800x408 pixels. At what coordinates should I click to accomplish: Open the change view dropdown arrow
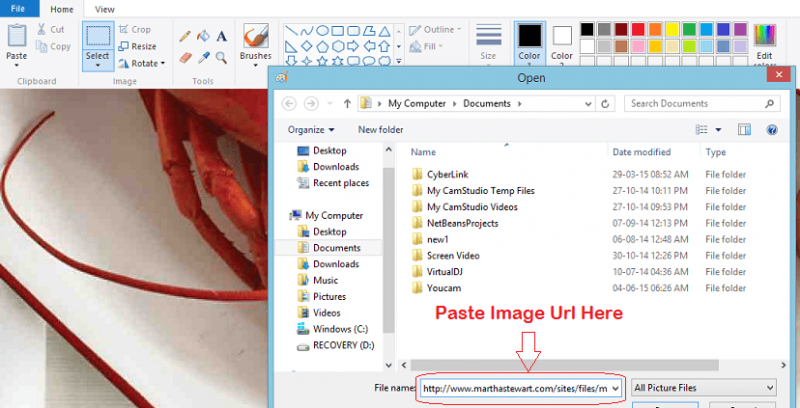[718, 130]
